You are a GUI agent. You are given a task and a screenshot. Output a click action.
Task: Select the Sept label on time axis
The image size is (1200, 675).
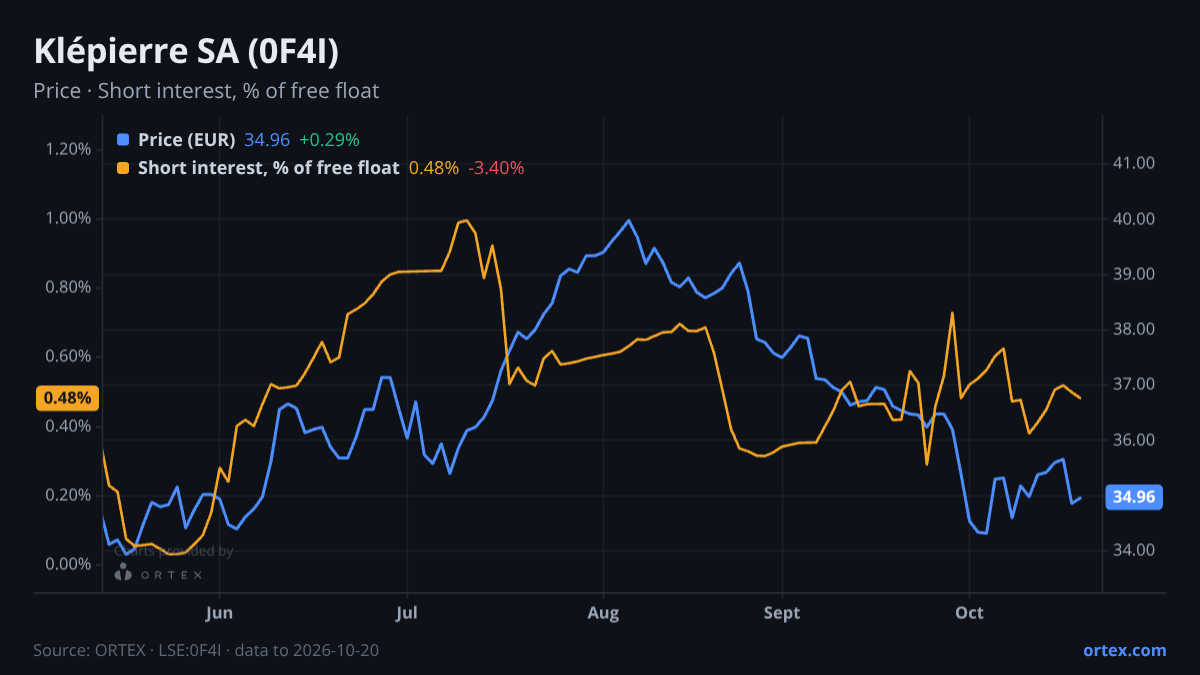[782, 613]
